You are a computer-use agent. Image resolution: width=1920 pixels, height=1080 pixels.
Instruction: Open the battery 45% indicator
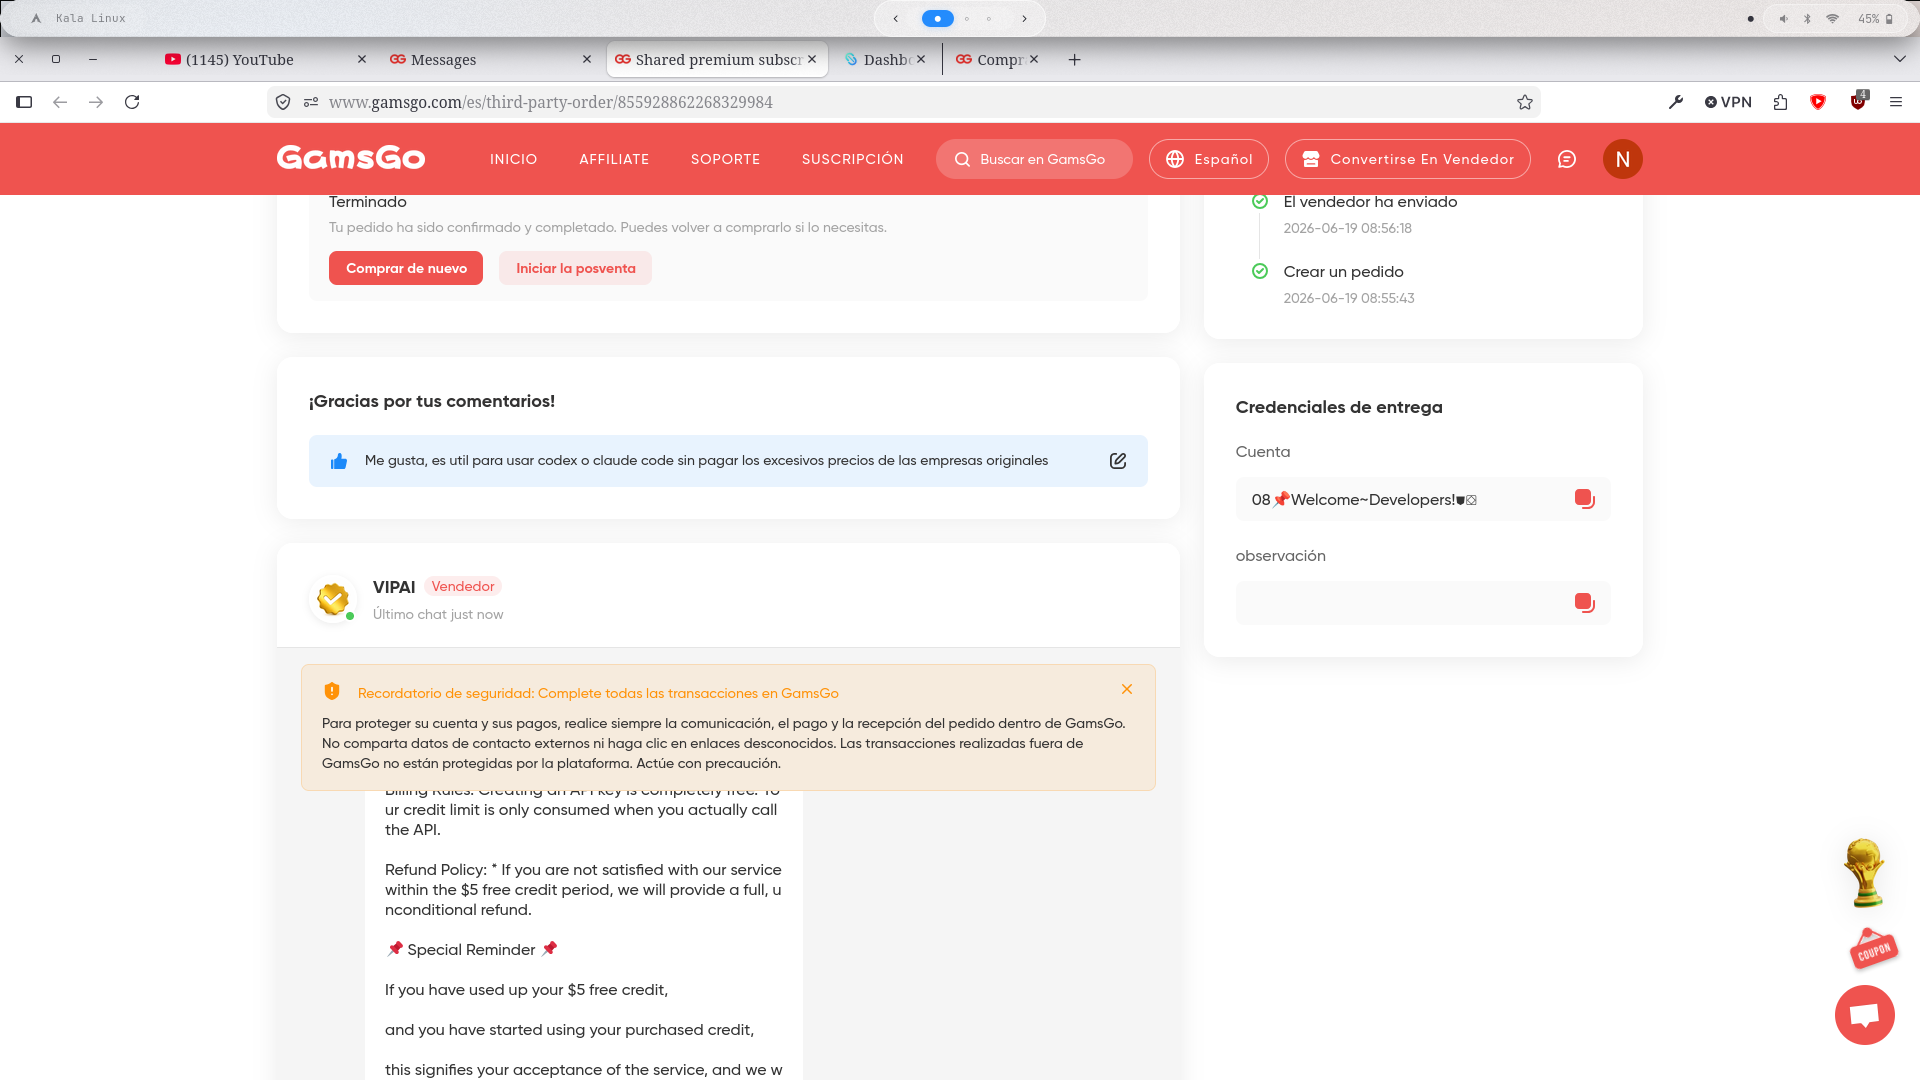pyautogui.click(x=1876, y=18)
